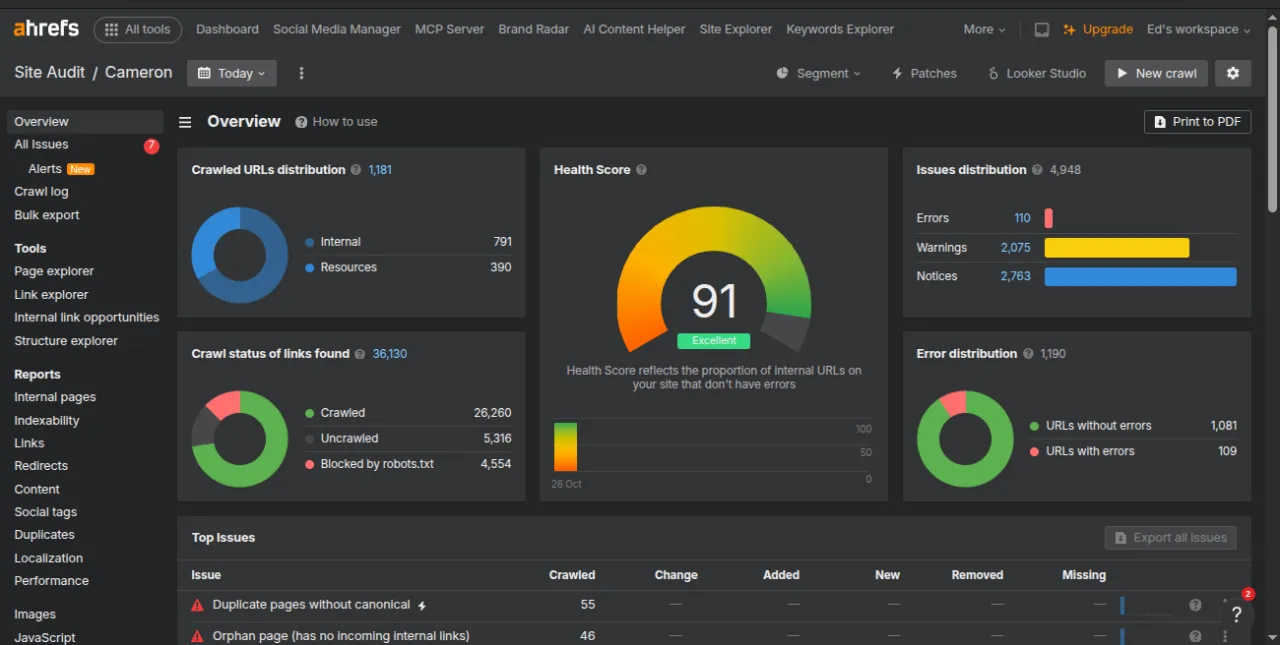Open the Today date dropdown
This screenshot has width=1280, height=645.
232,73
